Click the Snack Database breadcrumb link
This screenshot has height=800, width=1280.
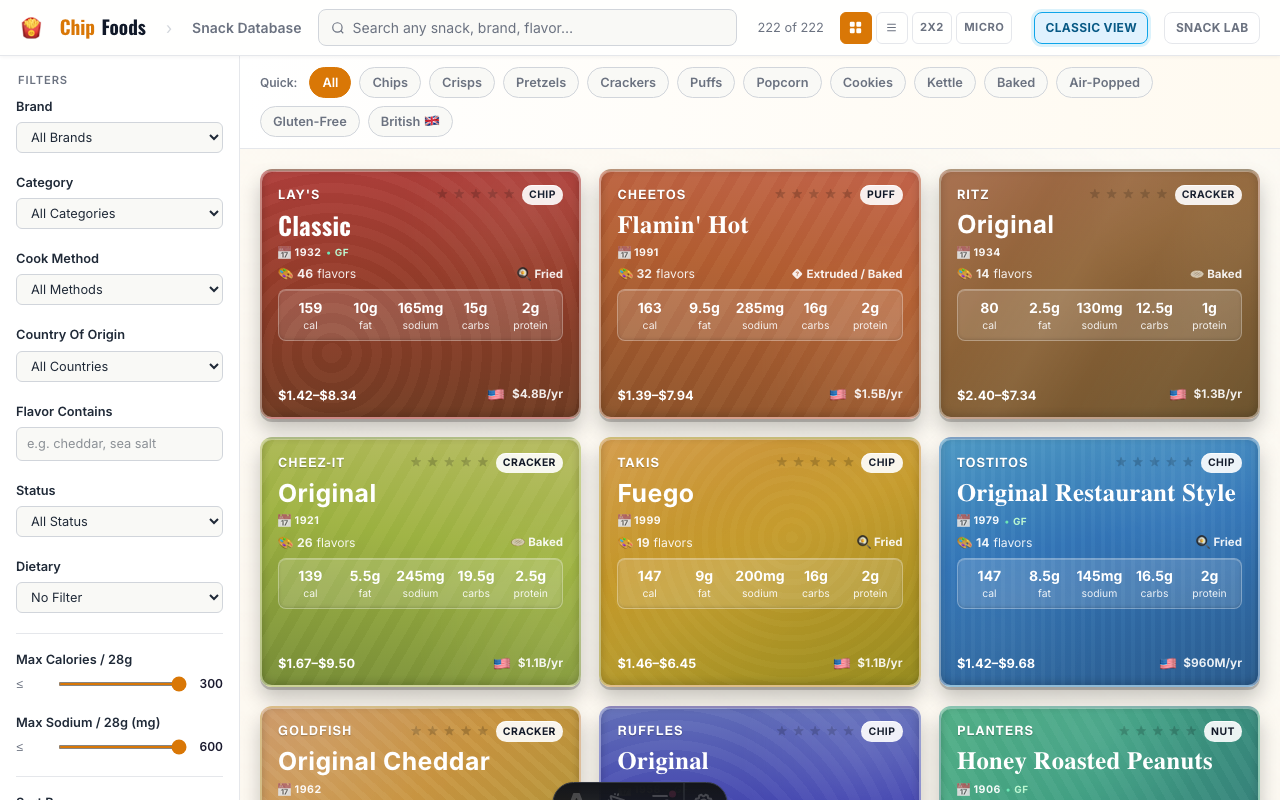click(246, 28)
